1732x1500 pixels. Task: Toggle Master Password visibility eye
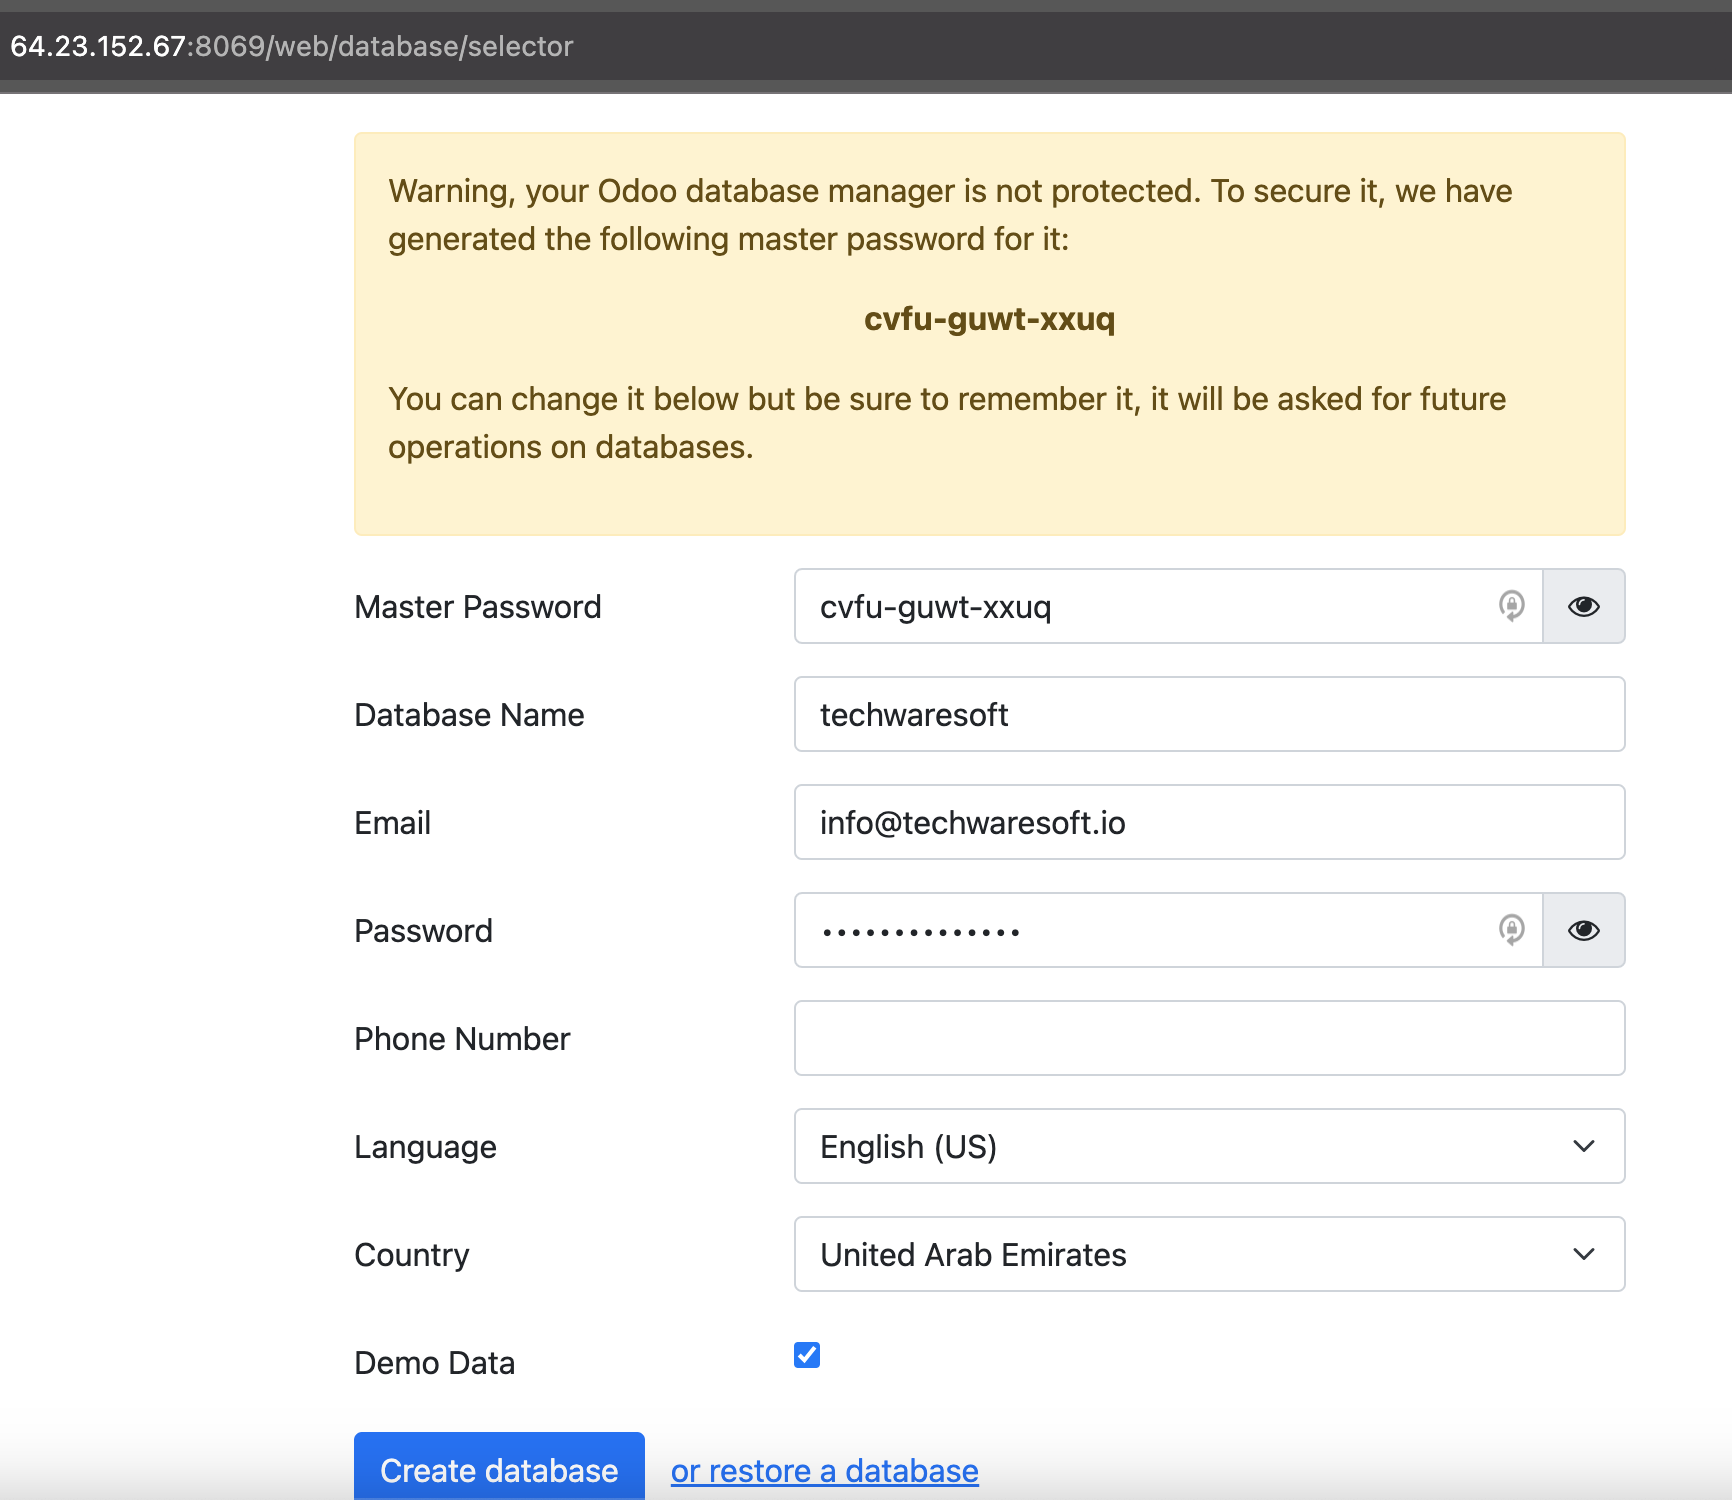pos(1584,606)
